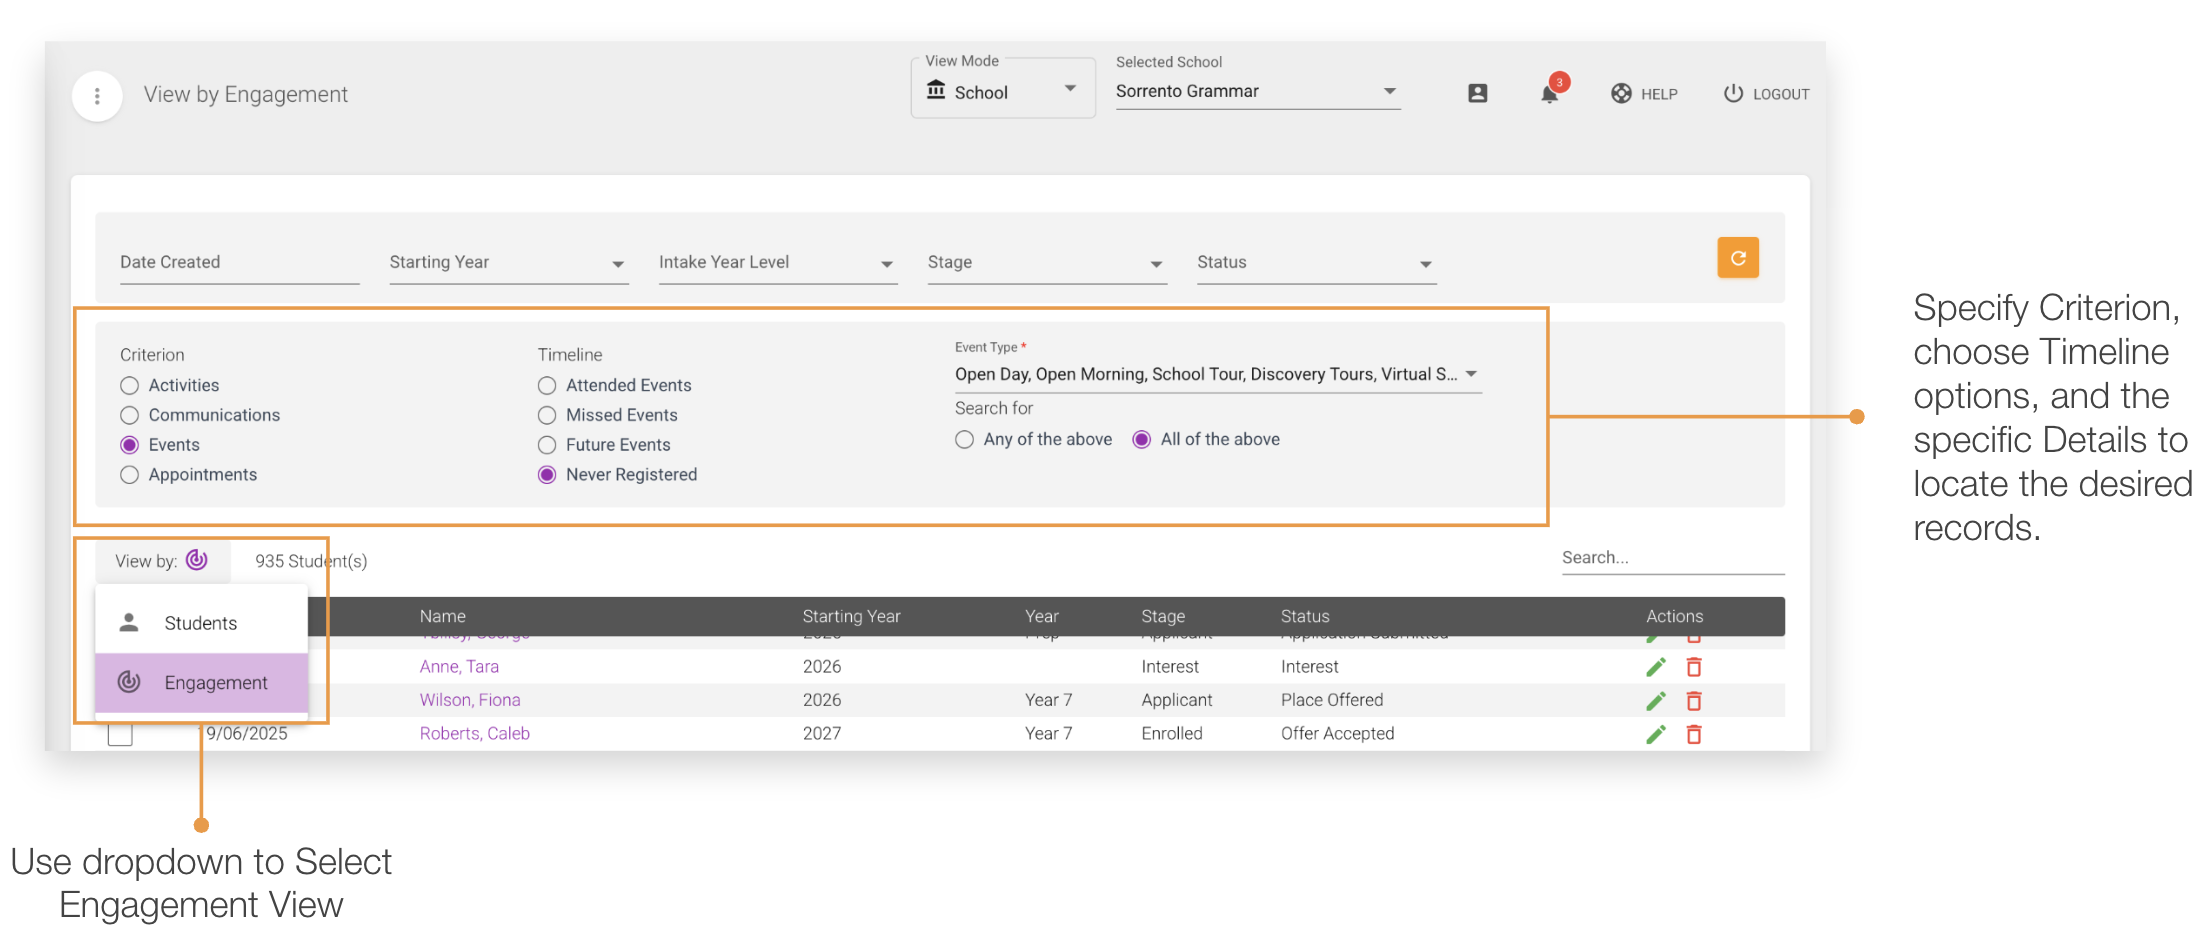The width and height of the screenshot is (2208, 938).
Task: Select Students from the View by menu
Action: [200, 622]
